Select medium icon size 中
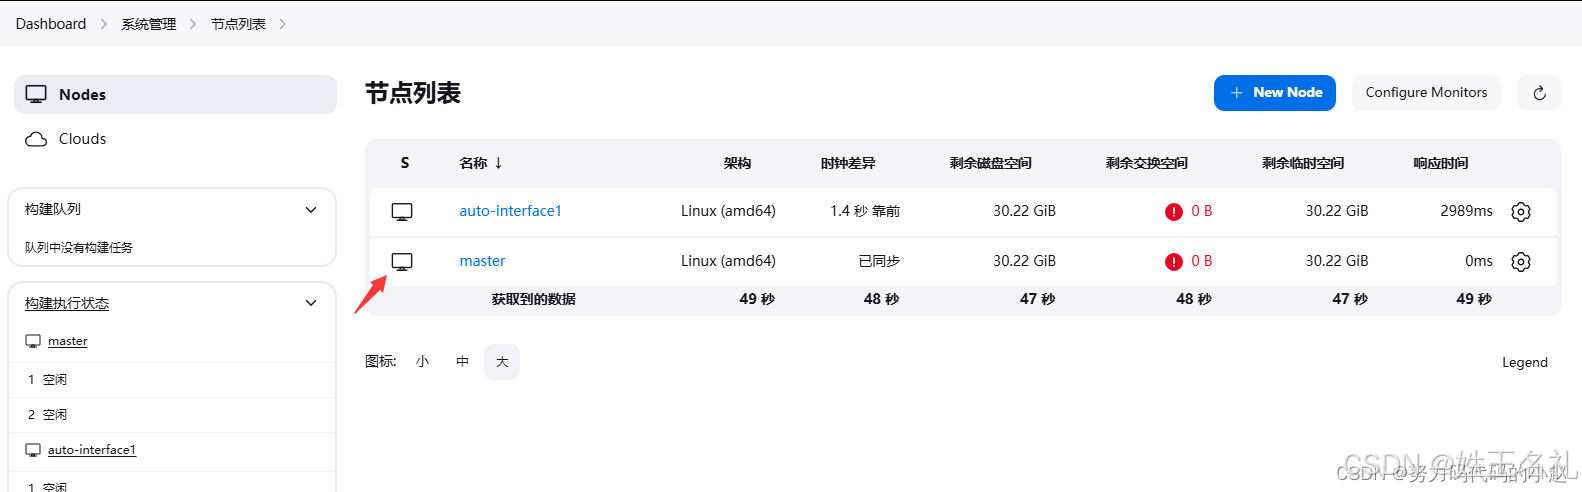 coord(462,362)
